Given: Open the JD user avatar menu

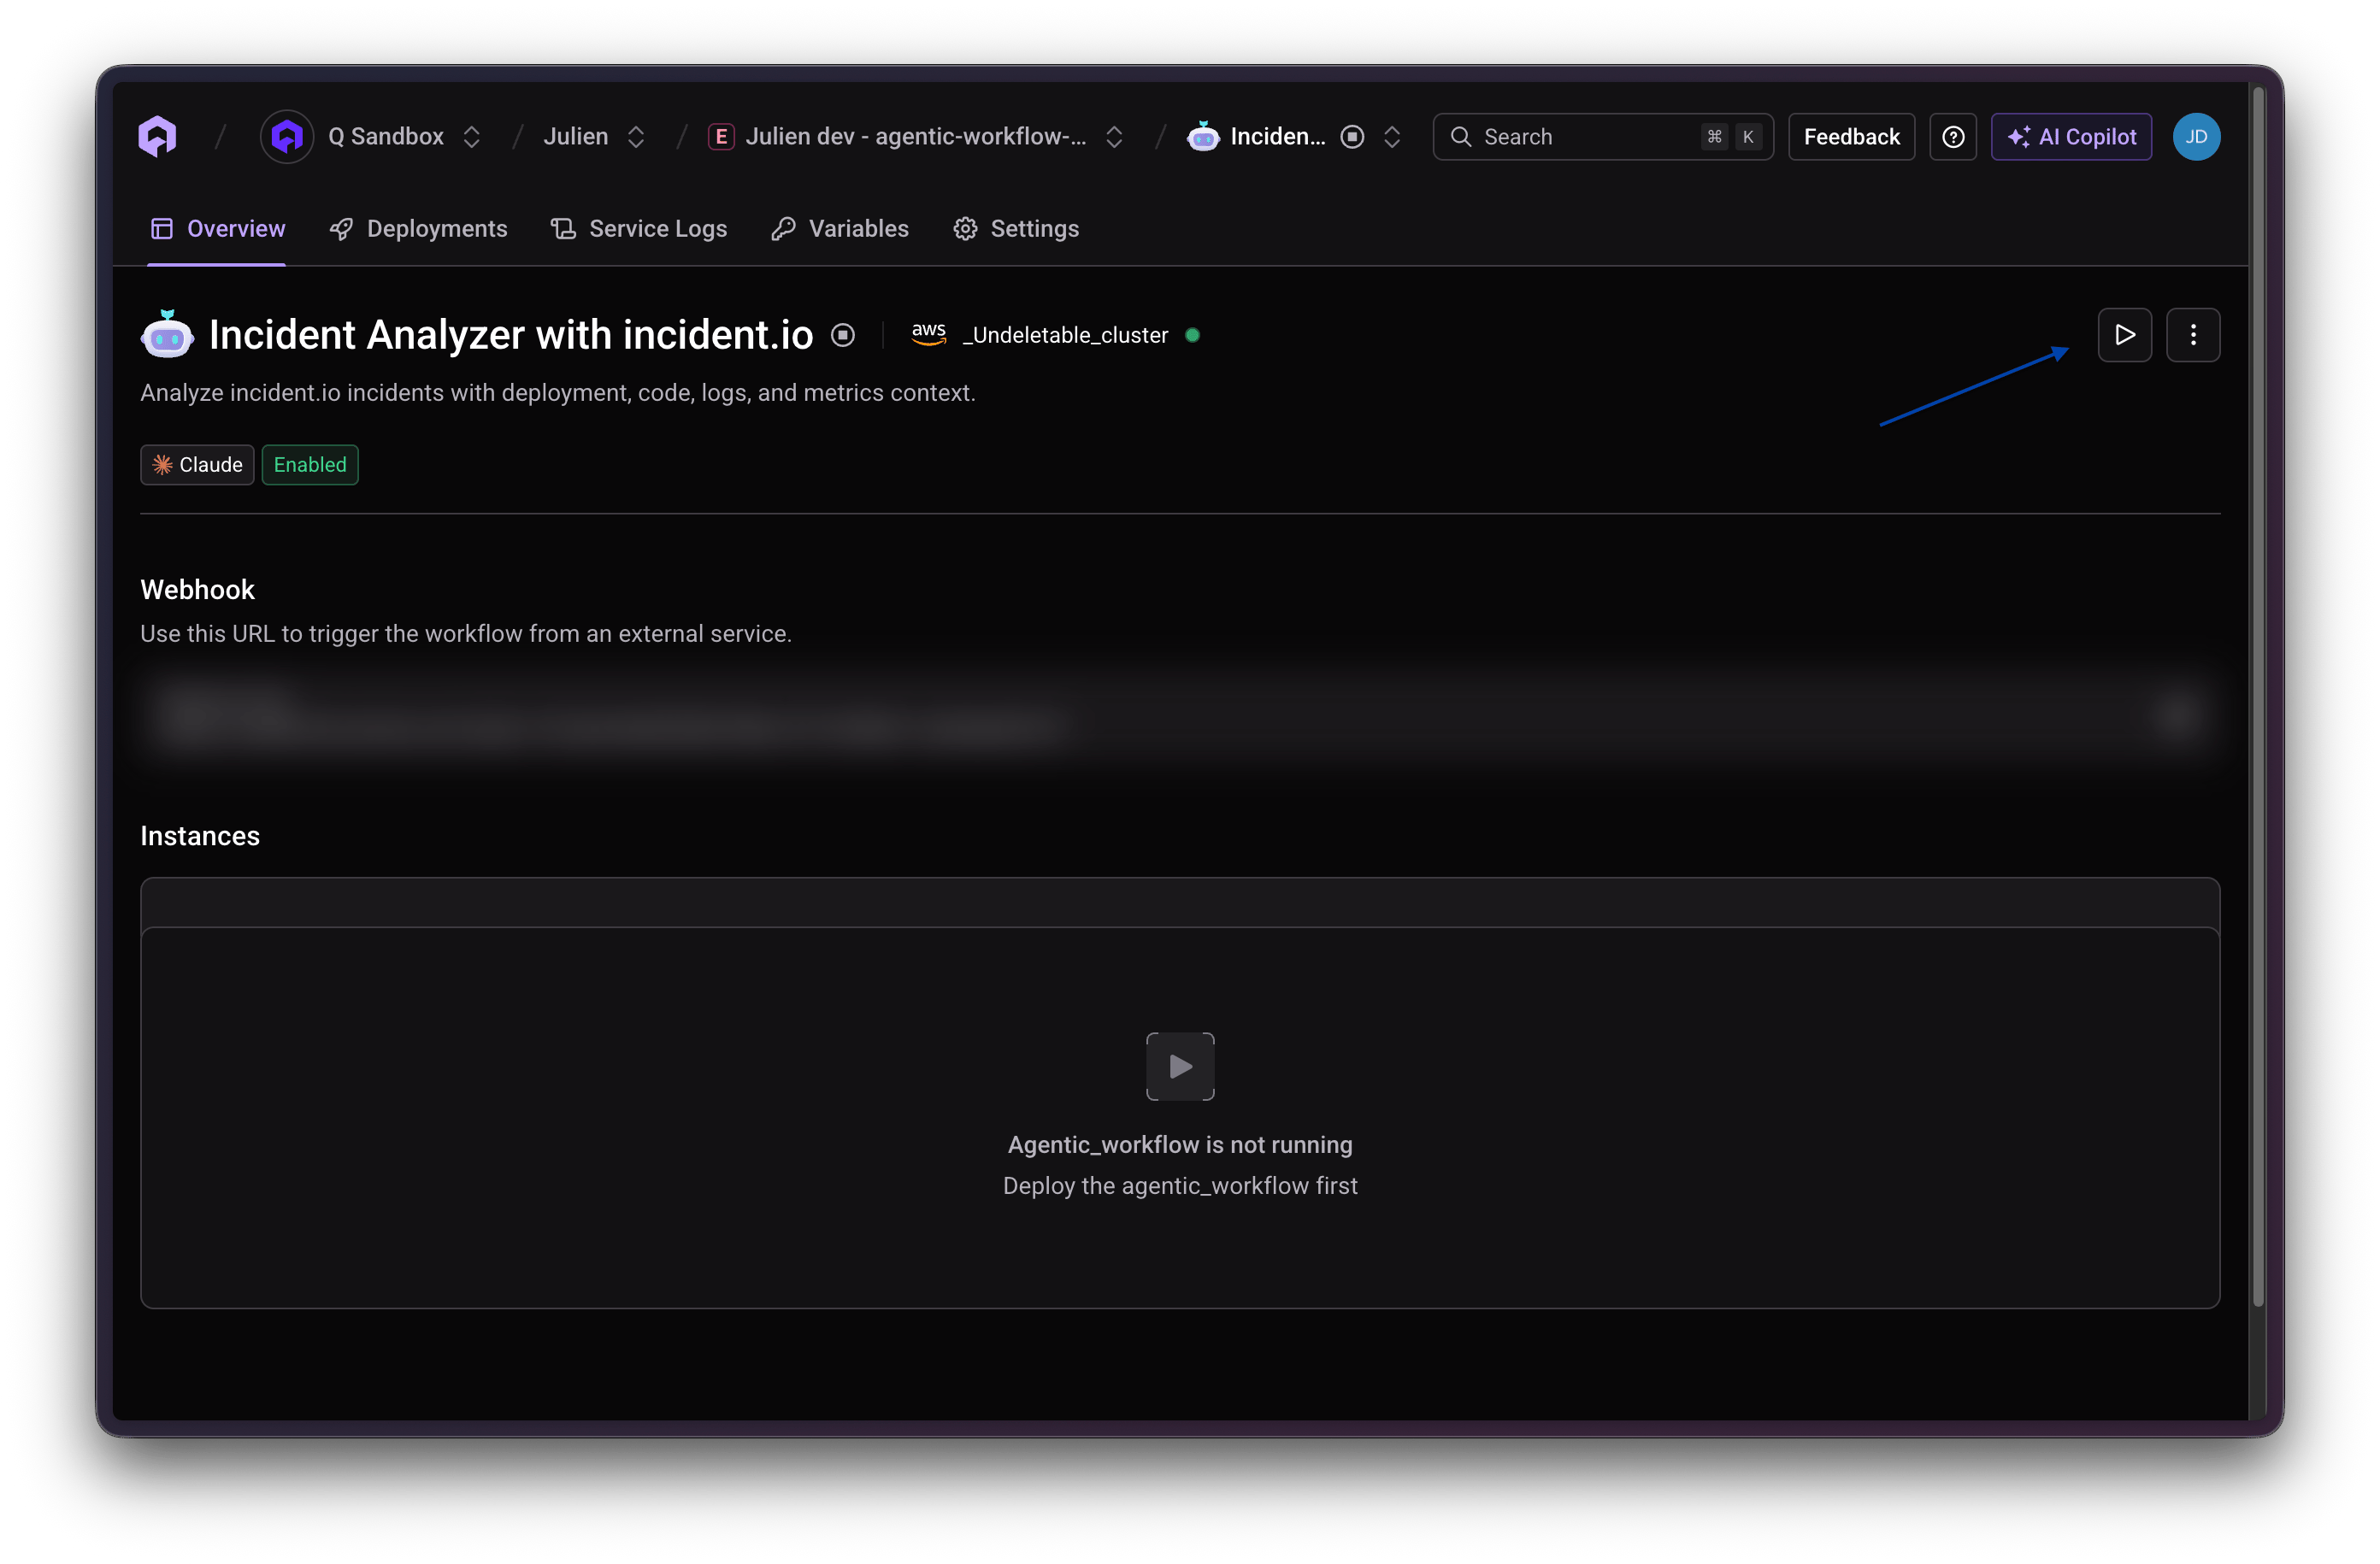Looking at the screenshot, I should [x=2196, y=137].
